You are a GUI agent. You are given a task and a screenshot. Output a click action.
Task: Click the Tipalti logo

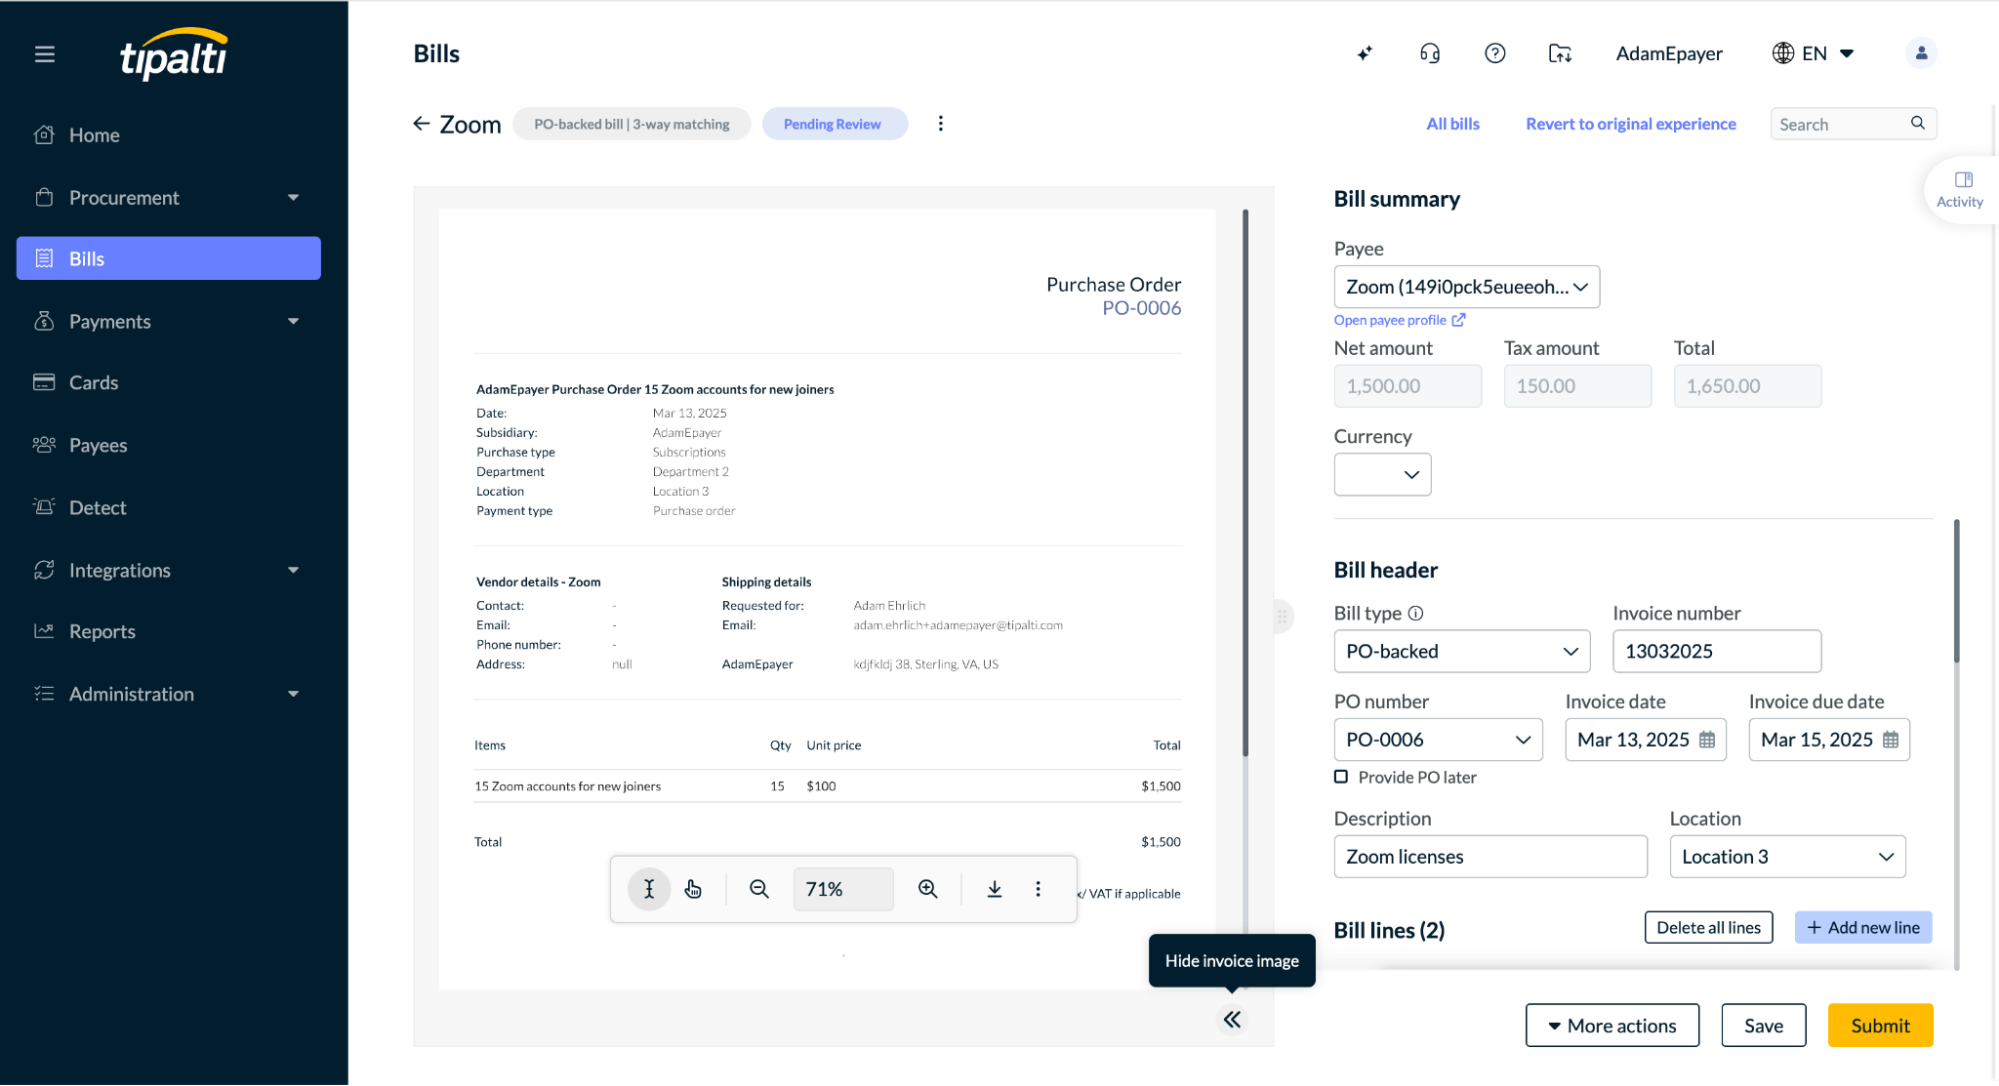coord(174,54)
